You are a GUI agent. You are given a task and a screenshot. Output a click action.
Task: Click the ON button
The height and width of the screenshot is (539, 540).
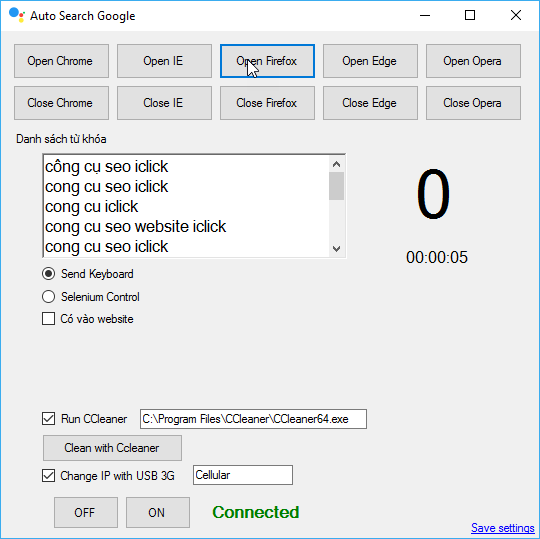158,512
